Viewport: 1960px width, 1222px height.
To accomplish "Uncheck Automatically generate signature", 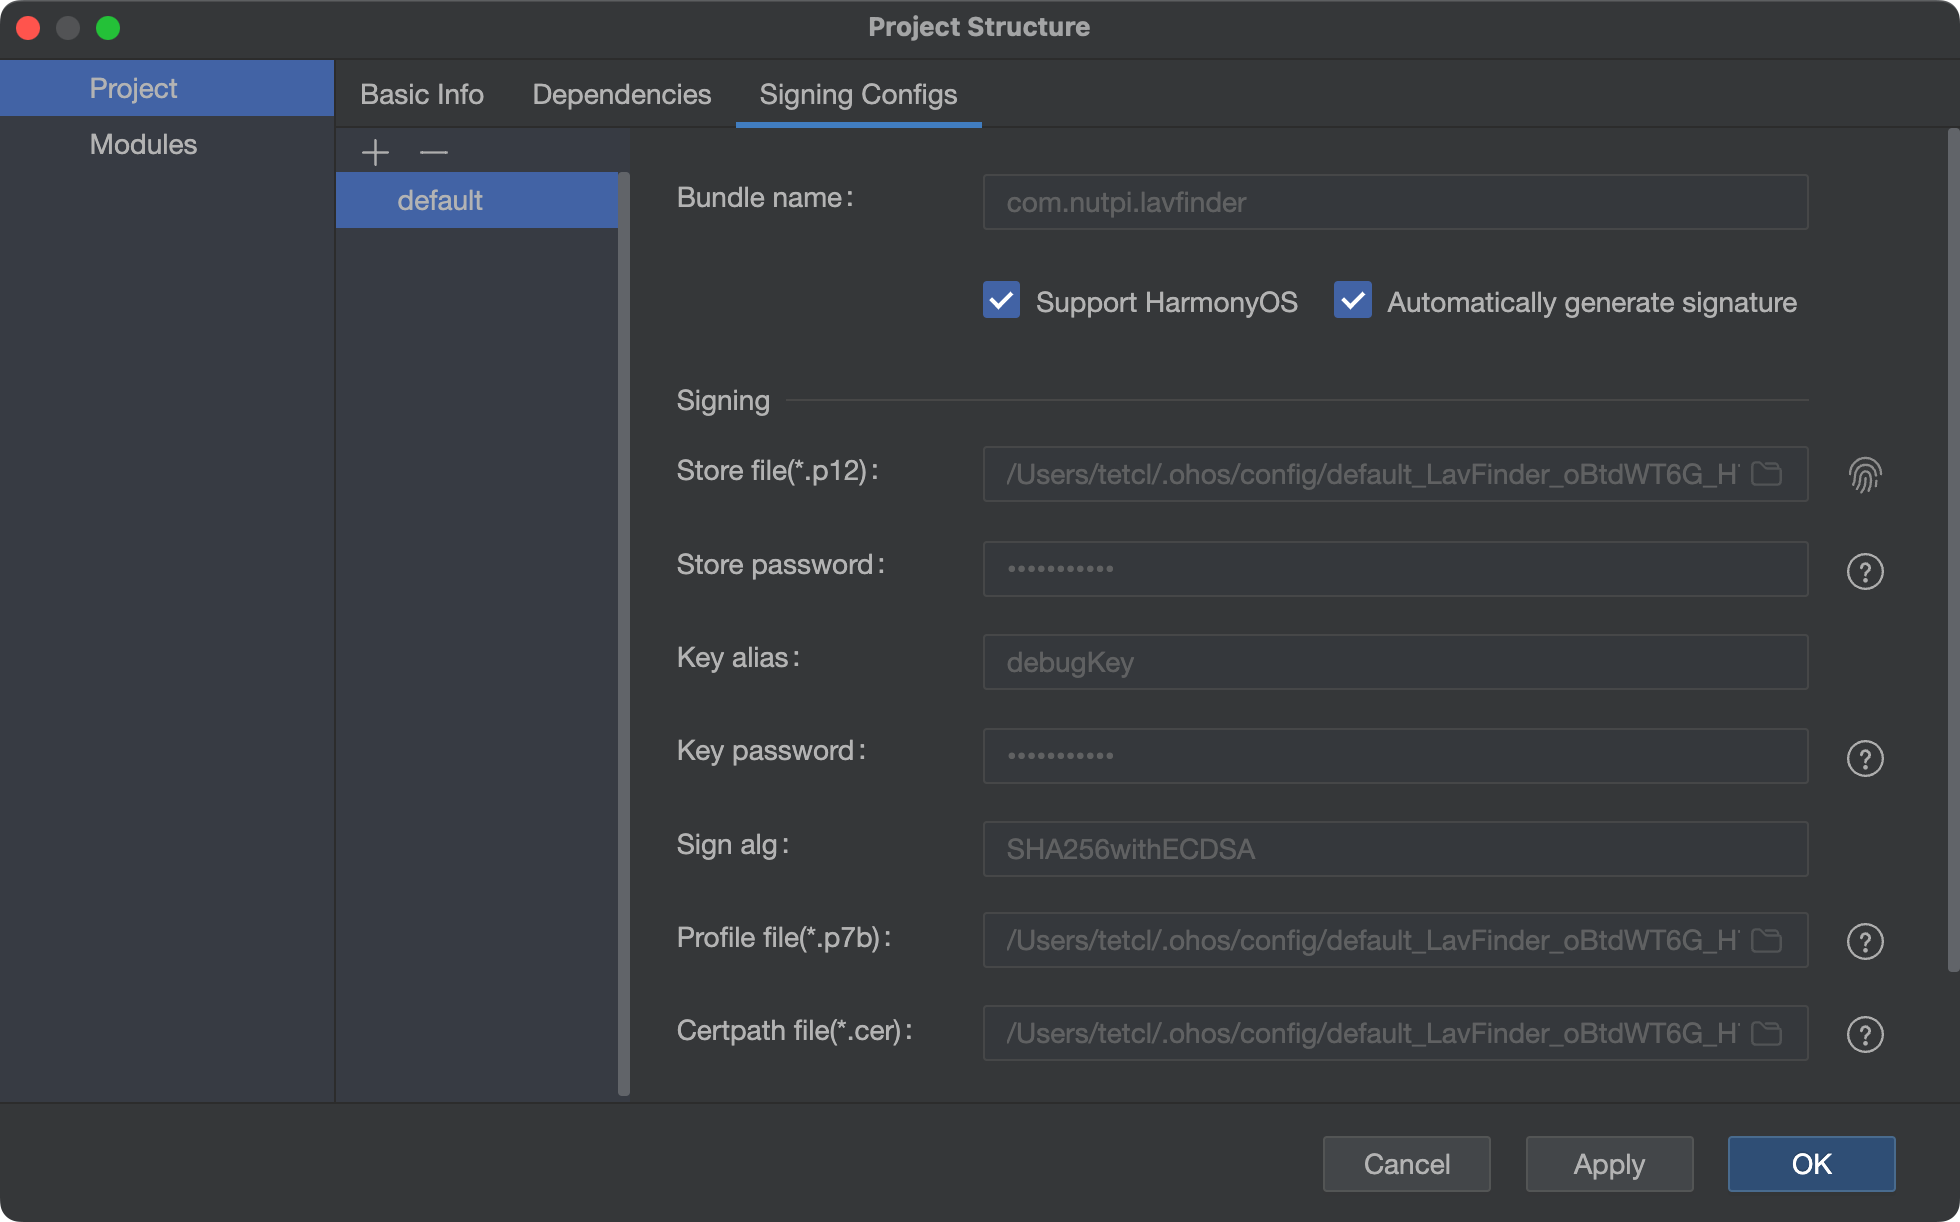I will click(1352, 300).
